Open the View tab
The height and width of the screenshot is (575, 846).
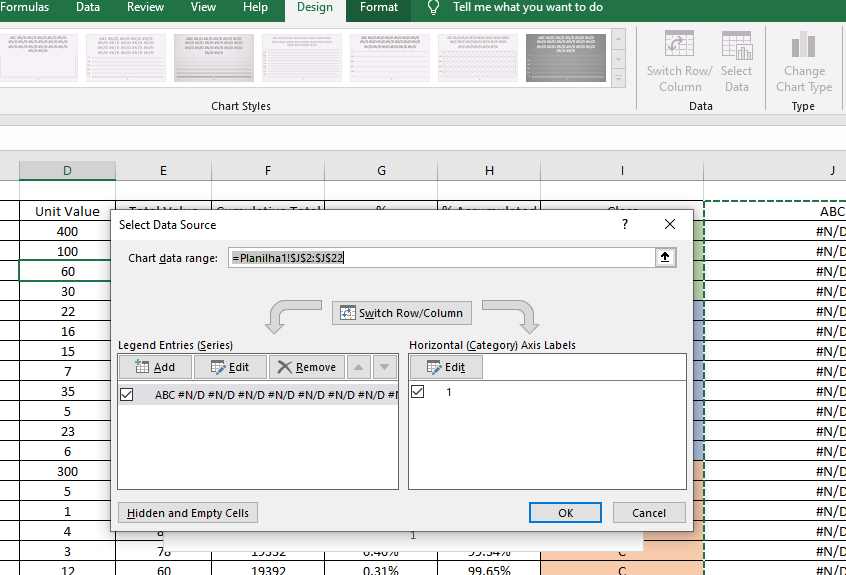tap(203, 8)
